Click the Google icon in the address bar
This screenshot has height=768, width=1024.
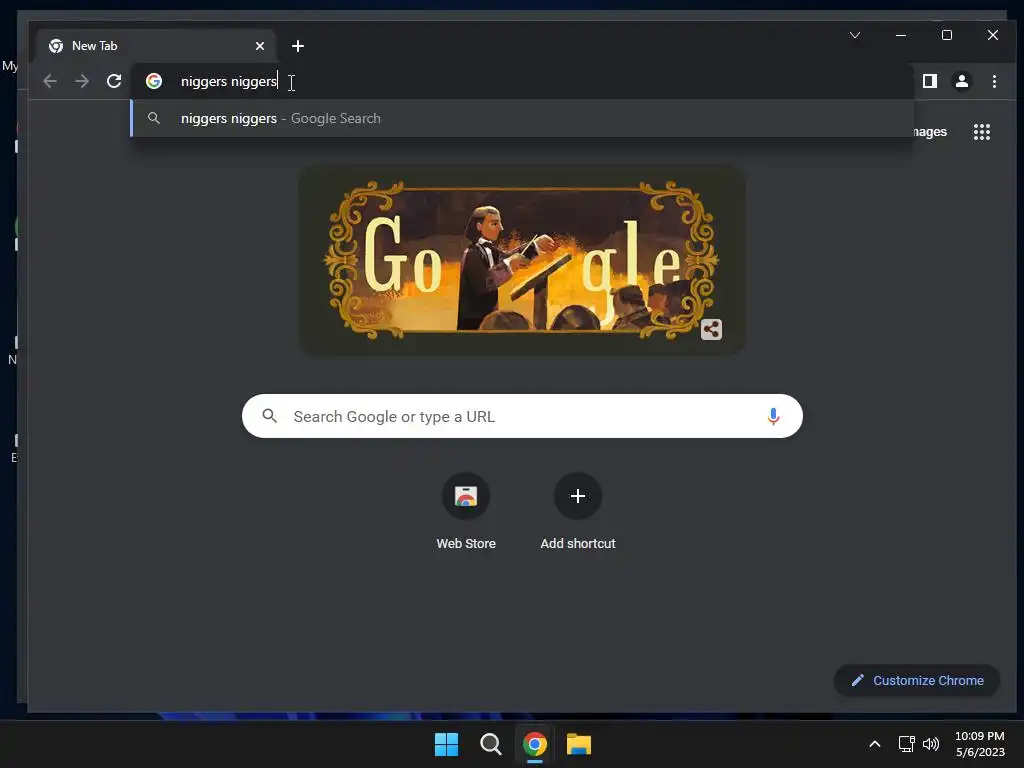click(x=154, y=81)
